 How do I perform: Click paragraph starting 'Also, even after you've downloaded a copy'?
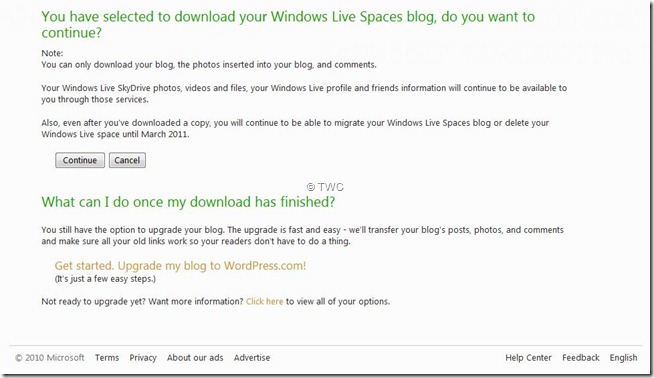click(x=295, y=129)
